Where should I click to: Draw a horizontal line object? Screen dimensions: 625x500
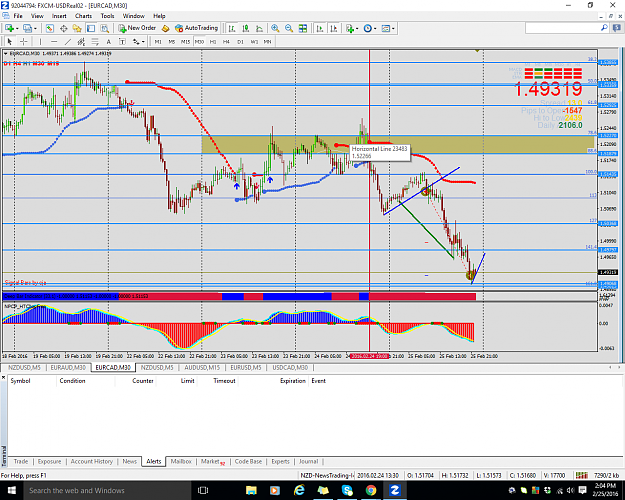tap(54, 41)
